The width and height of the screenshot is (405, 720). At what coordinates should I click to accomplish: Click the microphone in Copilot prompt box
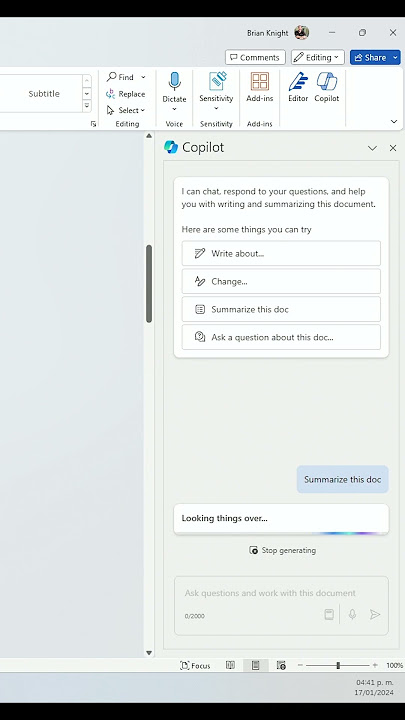(352, 614)
